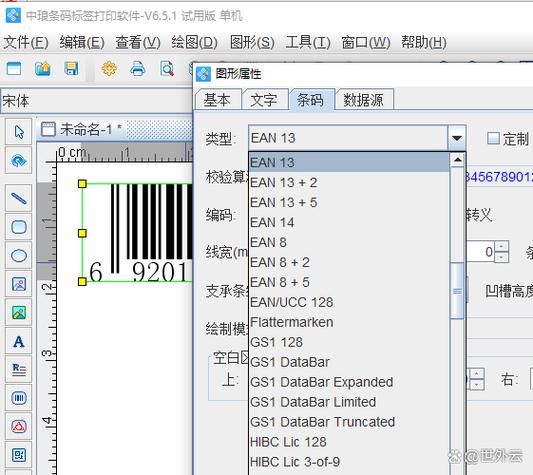Click the app logo in title bar
The height and width of the screenshot is (475, 533).
13,16
